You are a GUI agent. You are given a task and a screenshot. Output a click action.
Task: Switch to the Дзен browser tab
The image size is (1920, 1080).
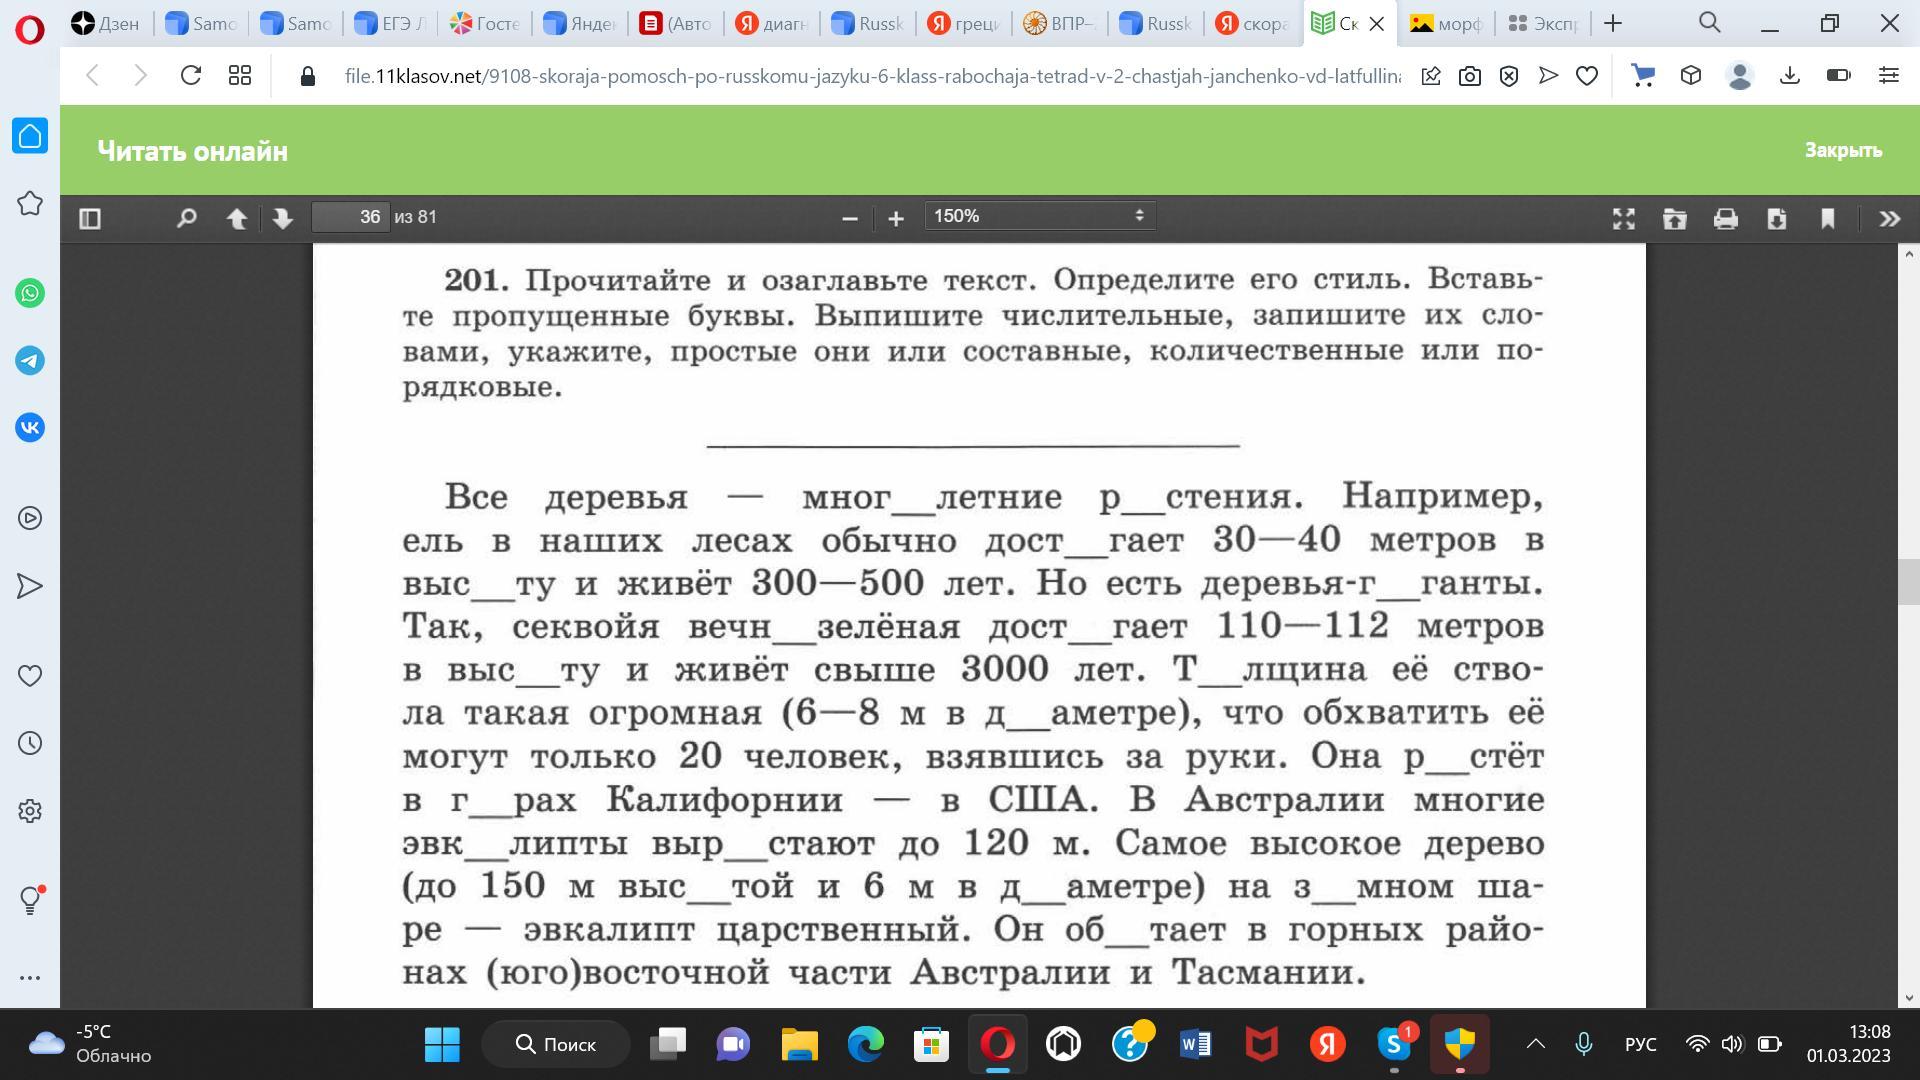tap(107, 23)
